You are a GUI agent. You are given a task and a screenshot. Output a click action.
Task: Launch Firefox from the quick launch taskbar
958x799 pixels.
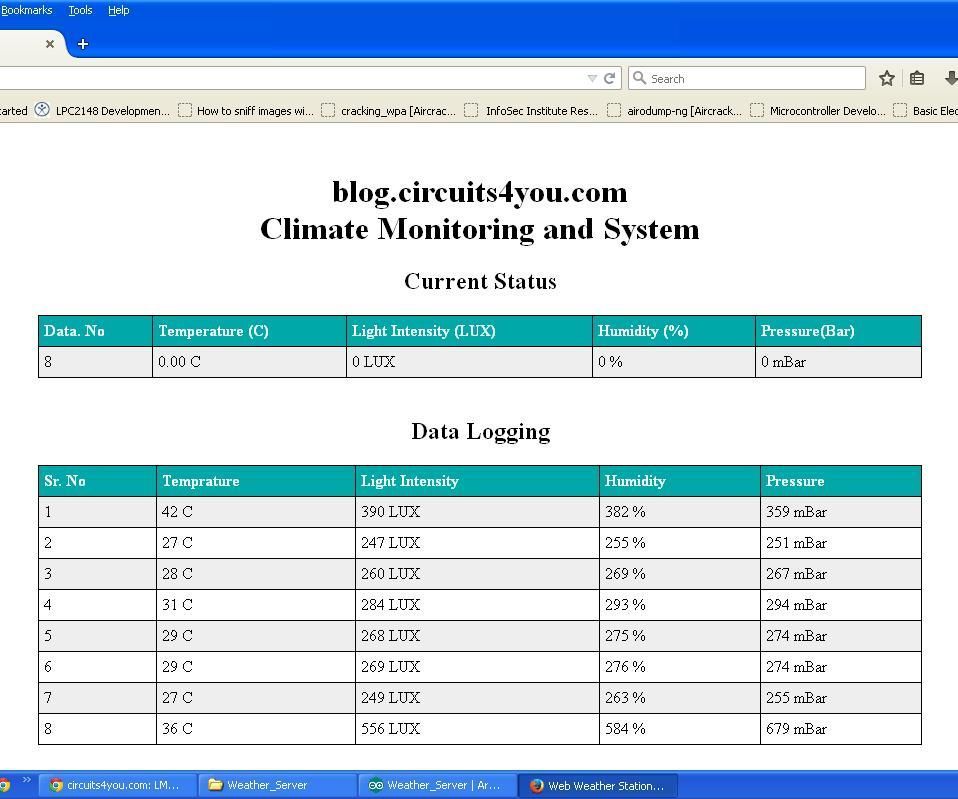click(5, 785)
